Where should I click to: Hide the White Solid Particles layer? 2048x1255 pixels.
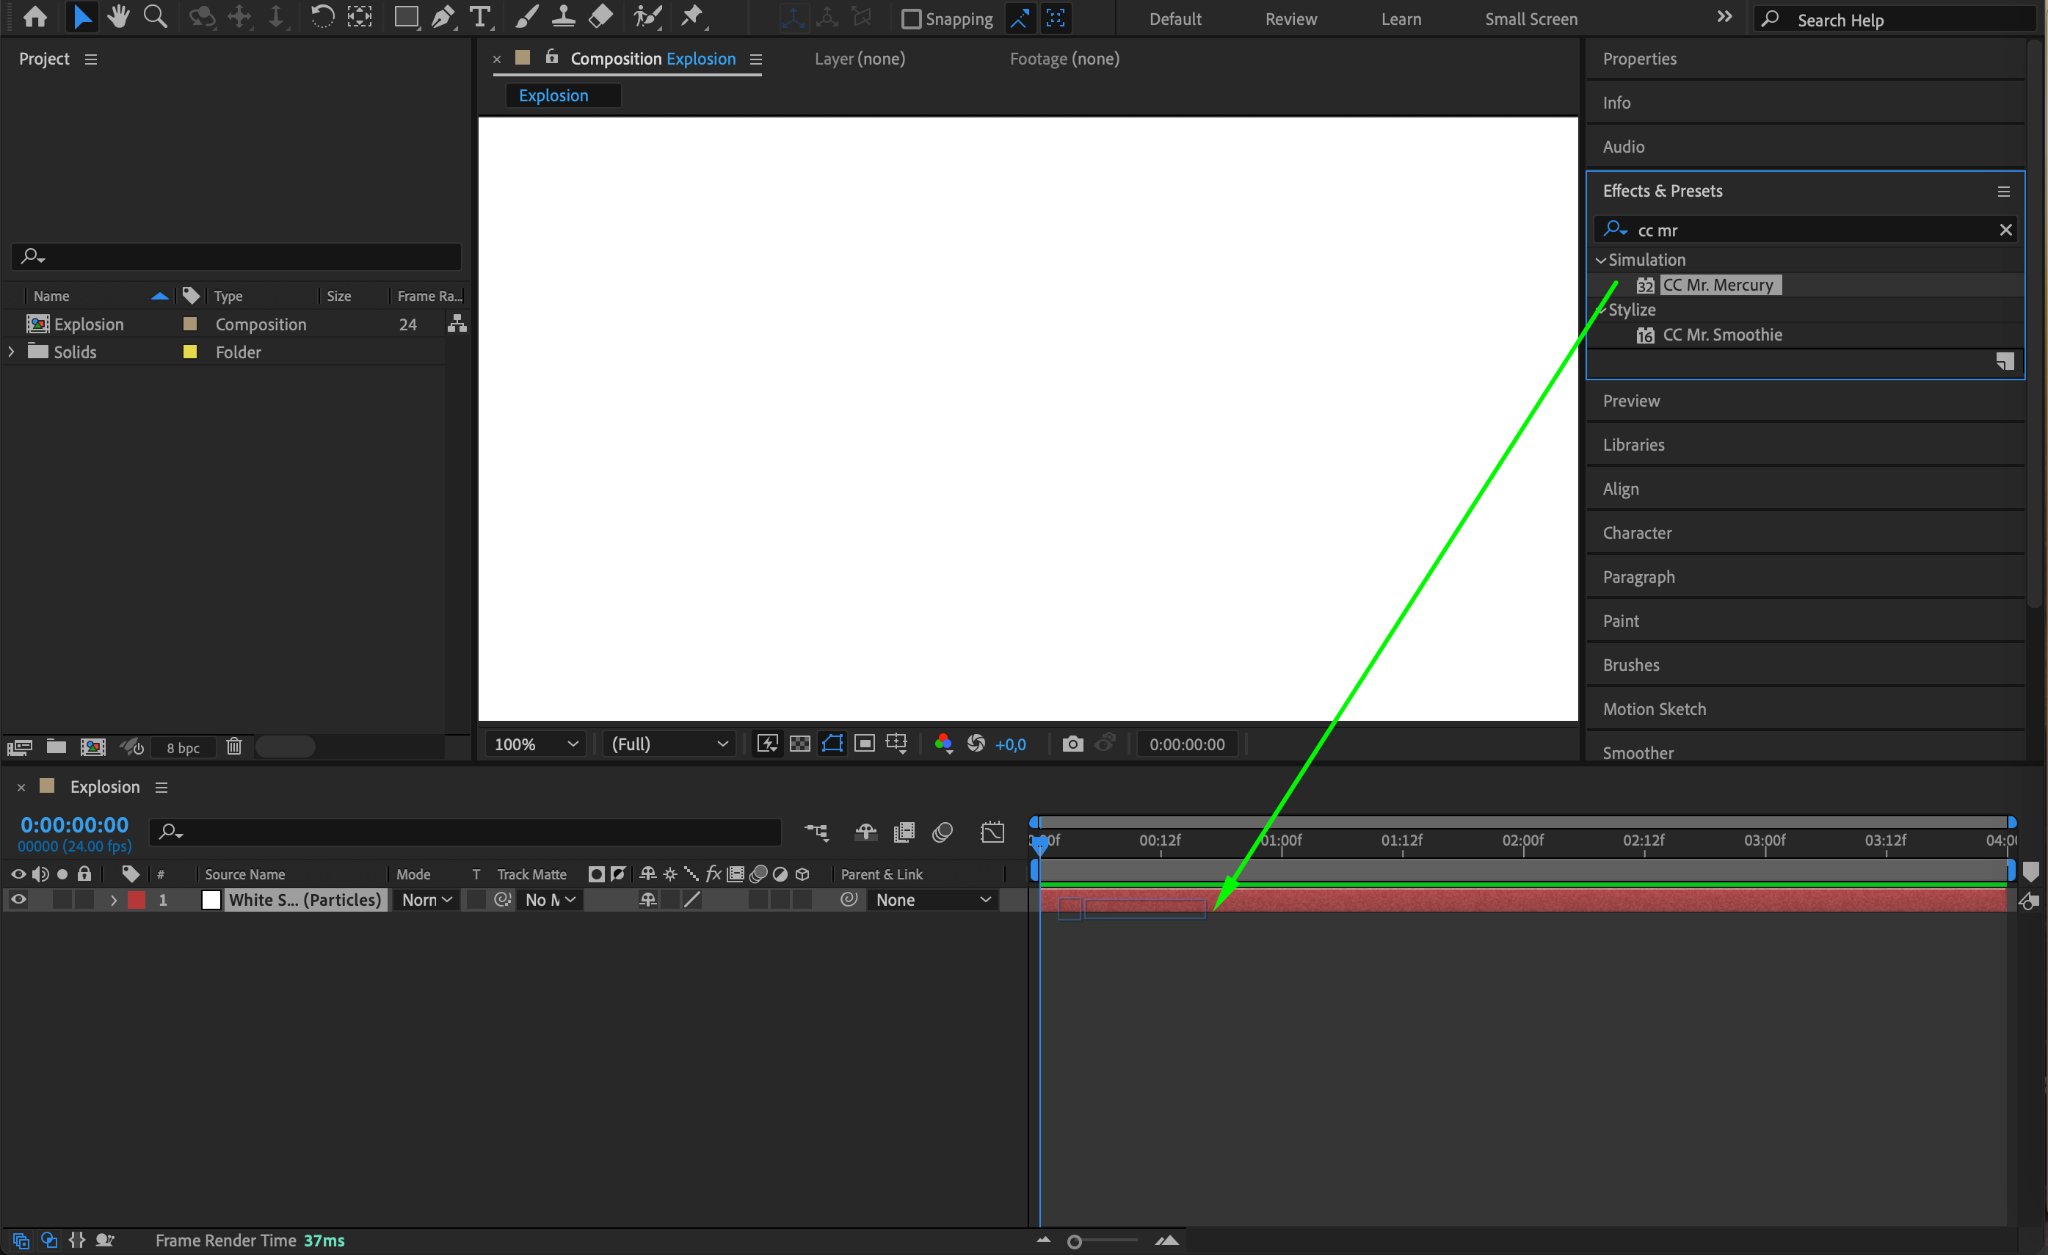(x=18, y=900)
